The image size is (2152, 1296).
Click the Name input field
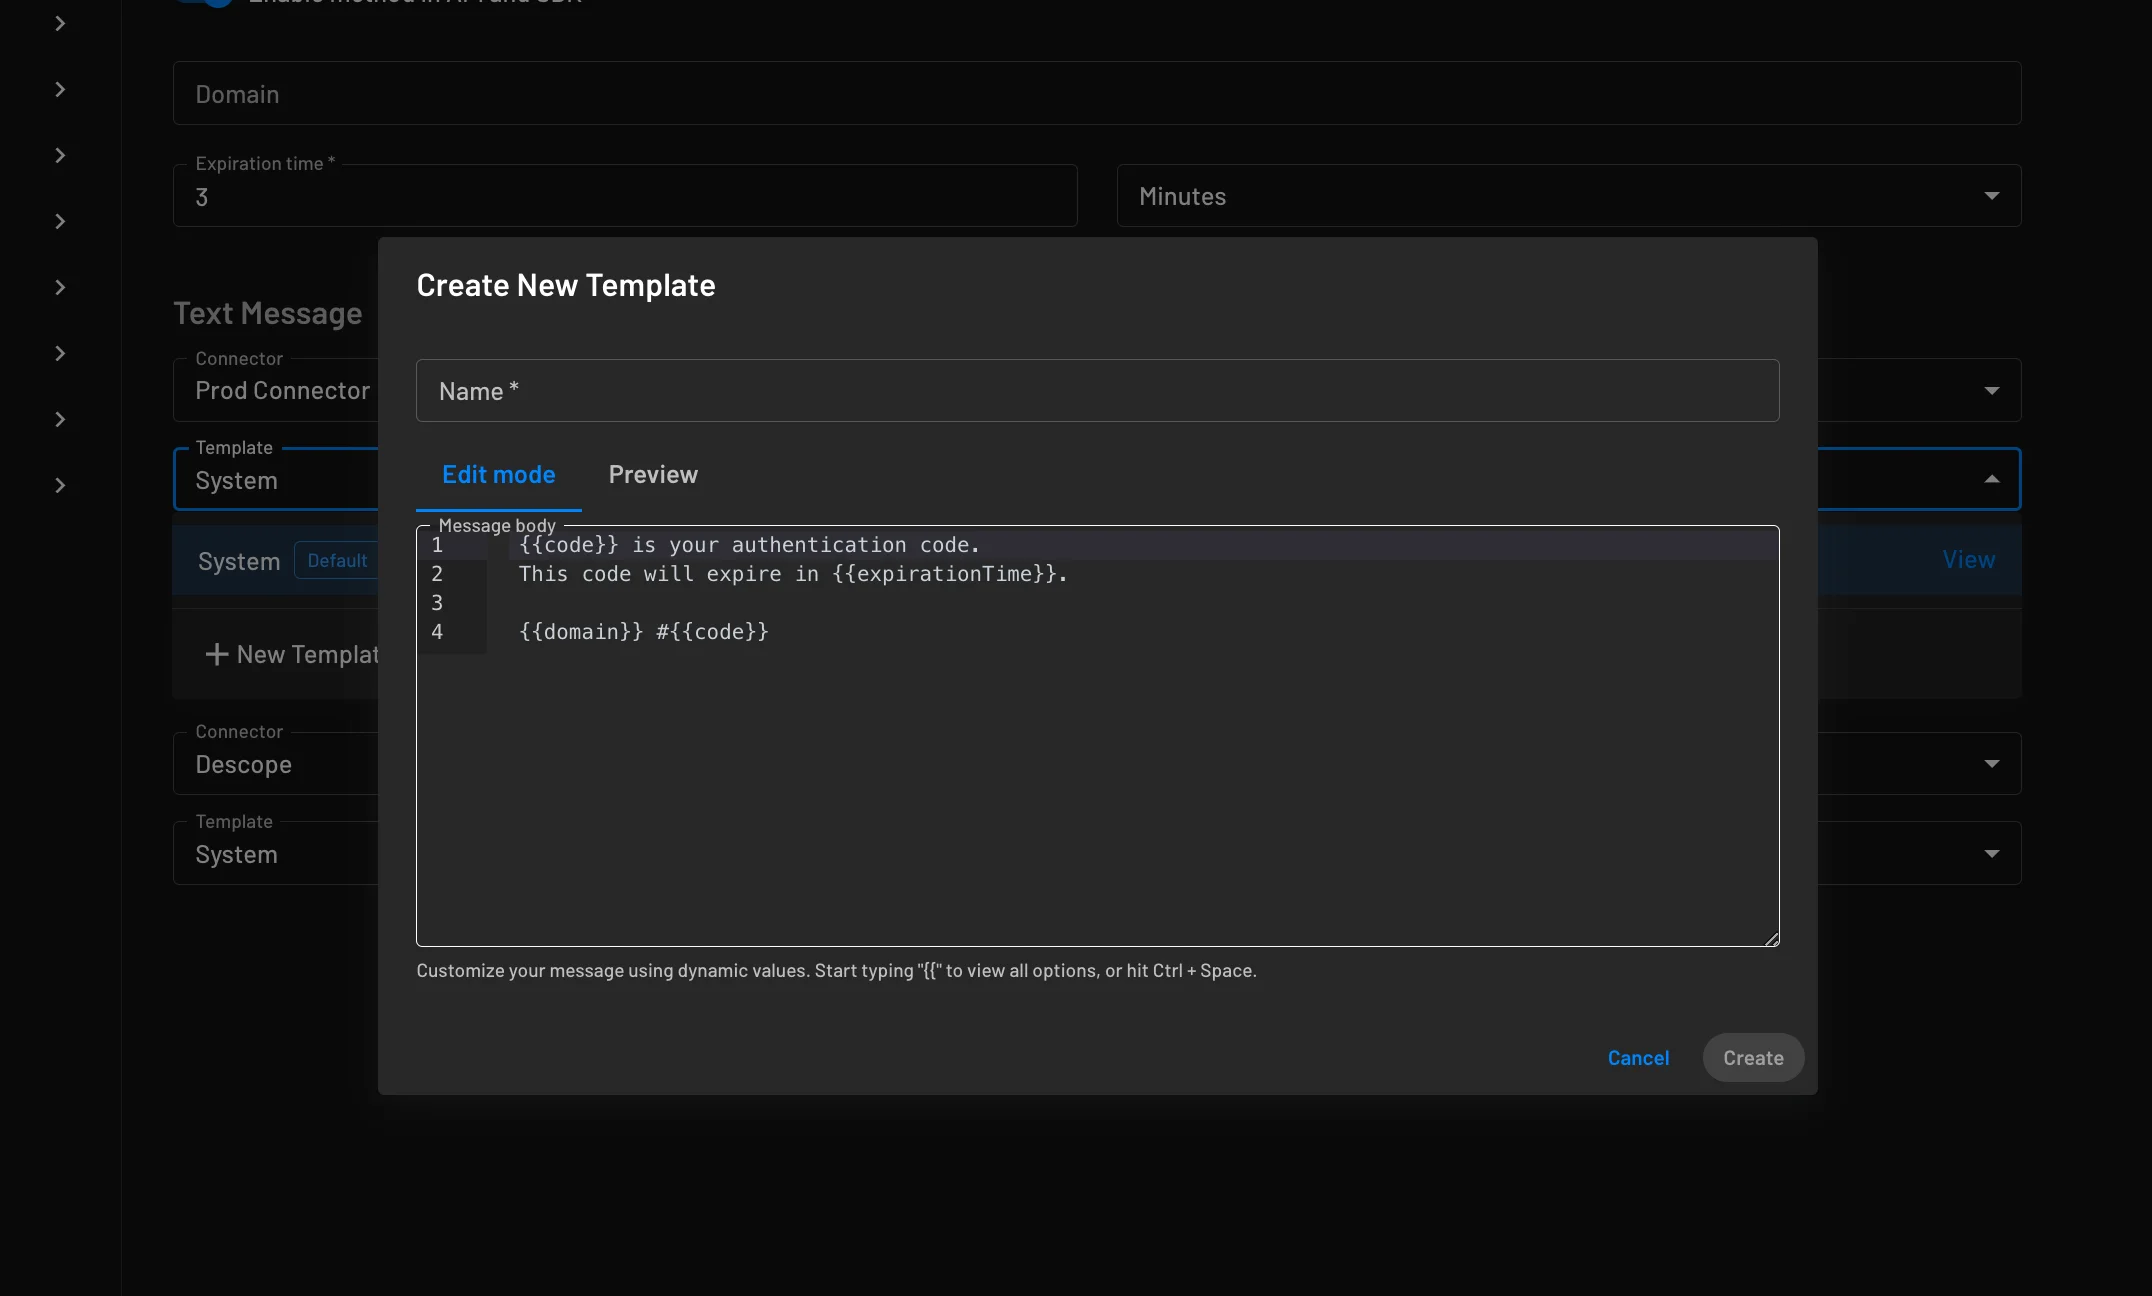pyautogui.click(x=1098, y=390)
